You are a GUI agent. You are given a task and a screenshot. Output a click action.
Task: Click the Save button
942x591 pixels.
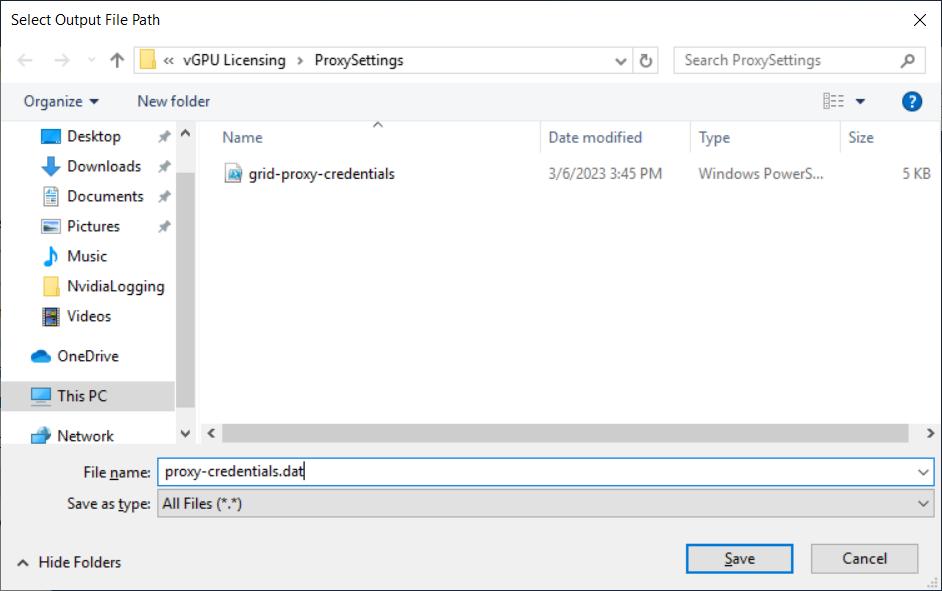tap(739, 559)
